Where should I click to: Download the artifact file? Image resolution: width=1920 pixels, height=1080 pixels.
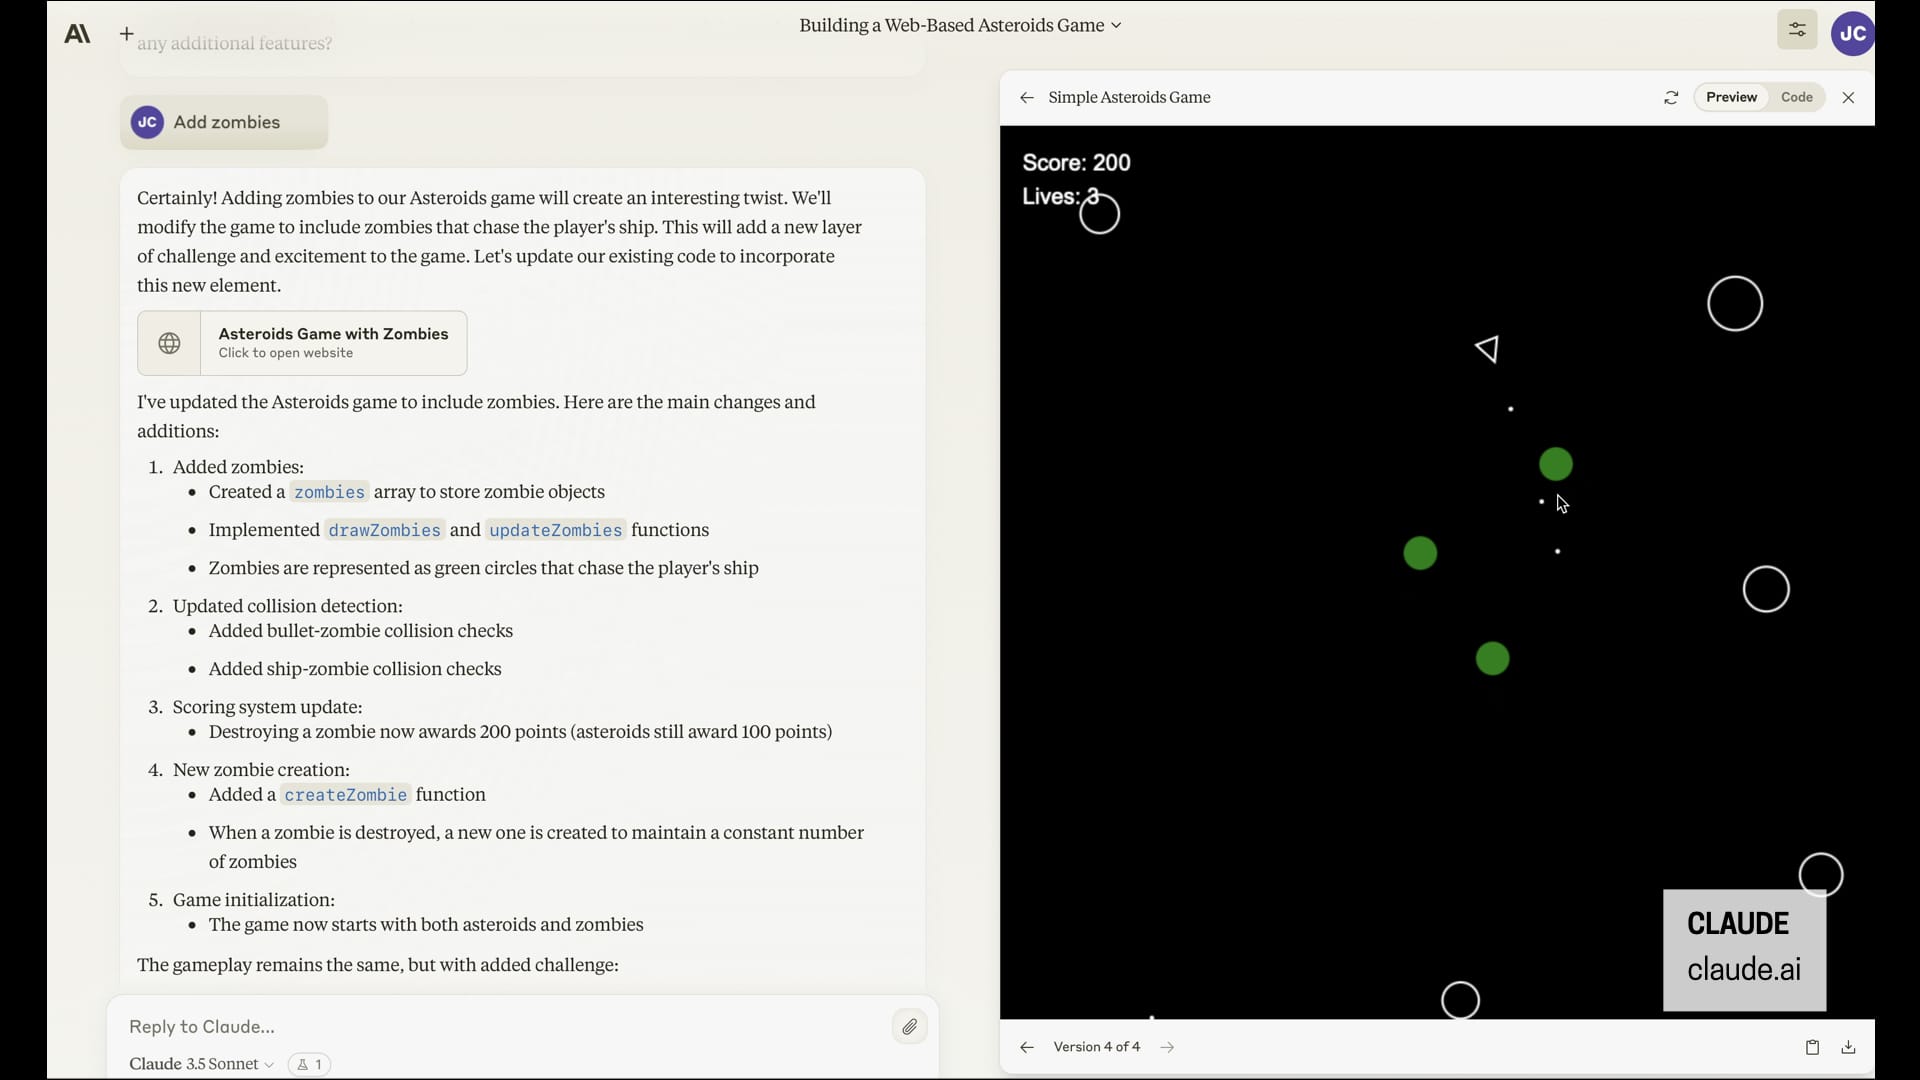(x=1848, y=1047)
